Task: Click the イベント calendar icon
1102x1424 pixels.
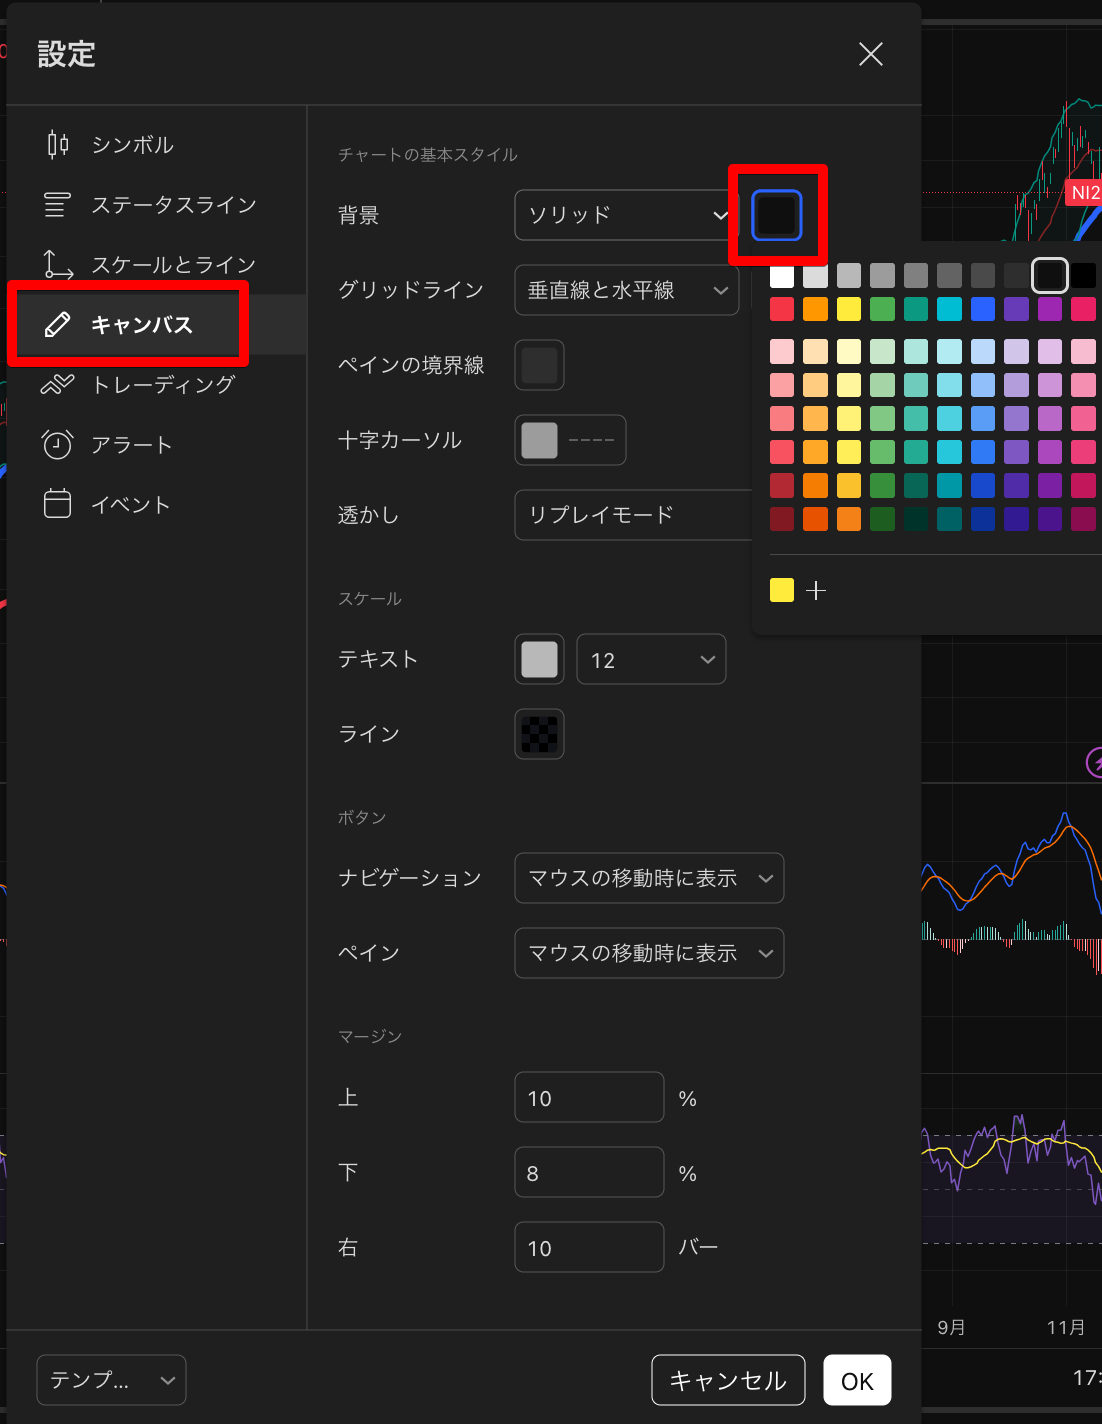Action: point(58,504)
